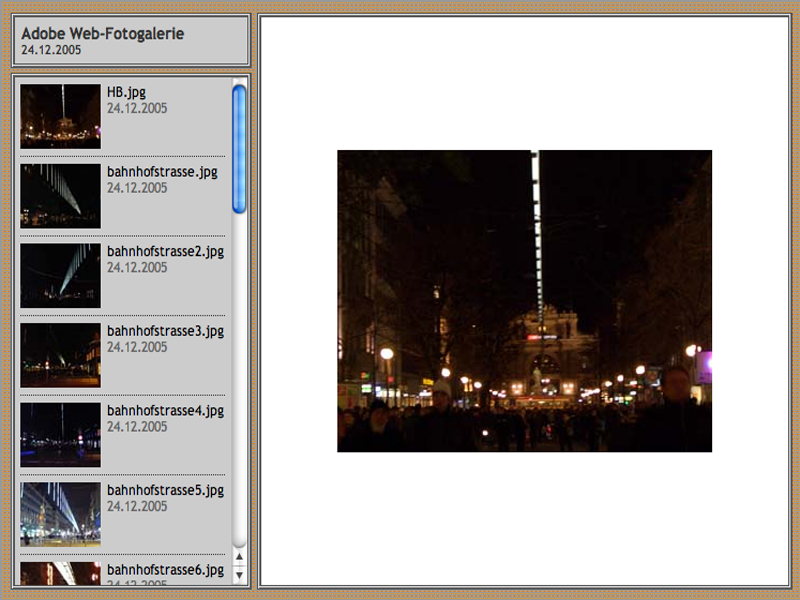Click the date under HB.jpg
Viewport: 800px width, 600px height.
click(137, 108)
